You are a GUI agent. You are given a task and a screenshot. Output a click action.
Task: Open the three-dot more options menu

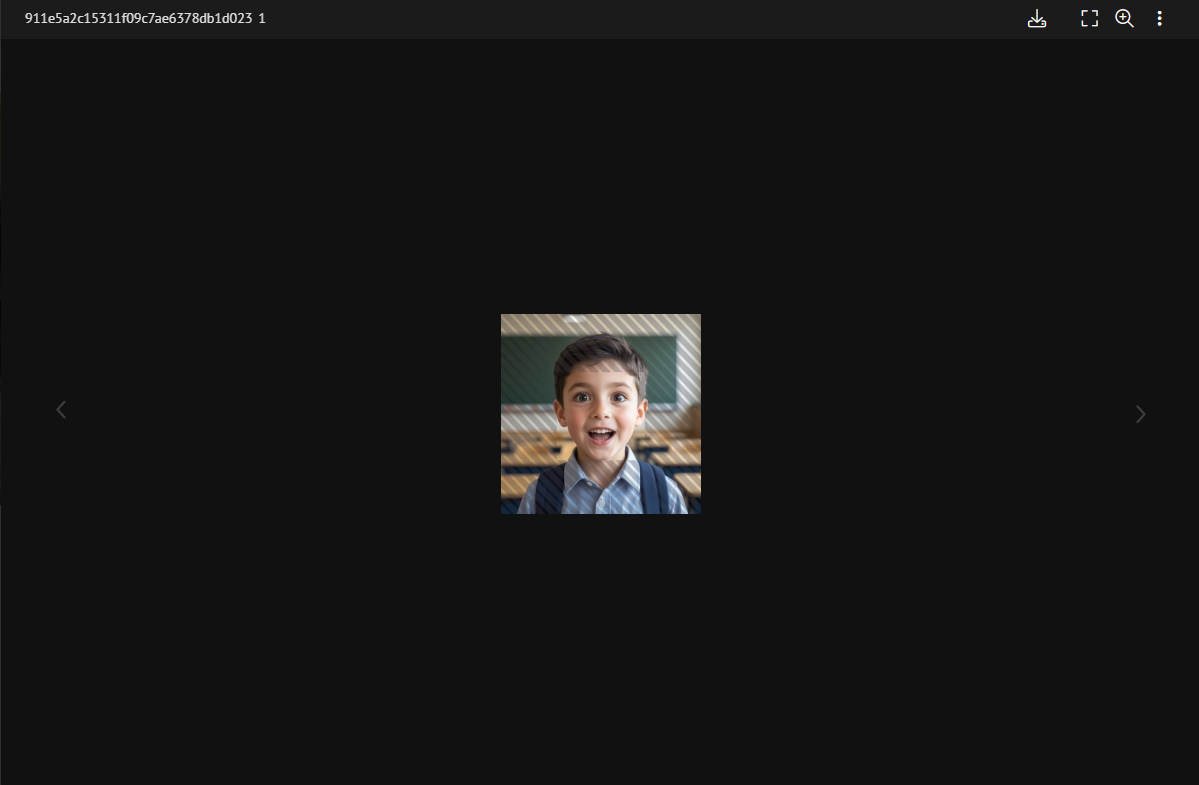1159,19
